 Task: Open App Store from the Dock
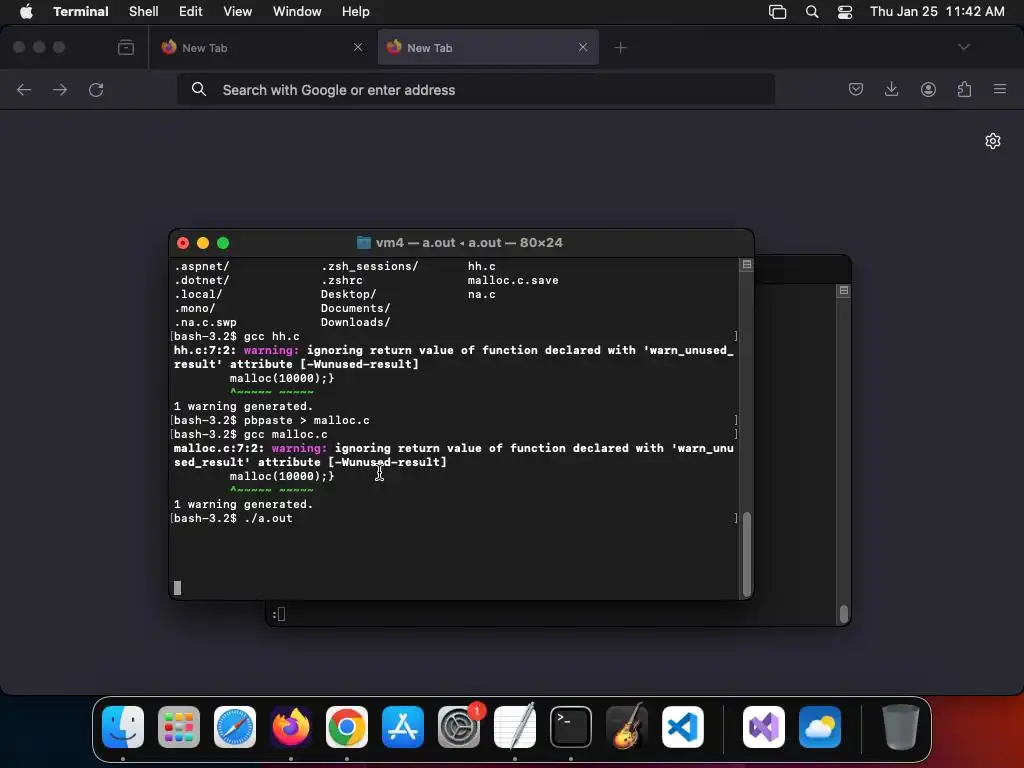coord(403,727)
